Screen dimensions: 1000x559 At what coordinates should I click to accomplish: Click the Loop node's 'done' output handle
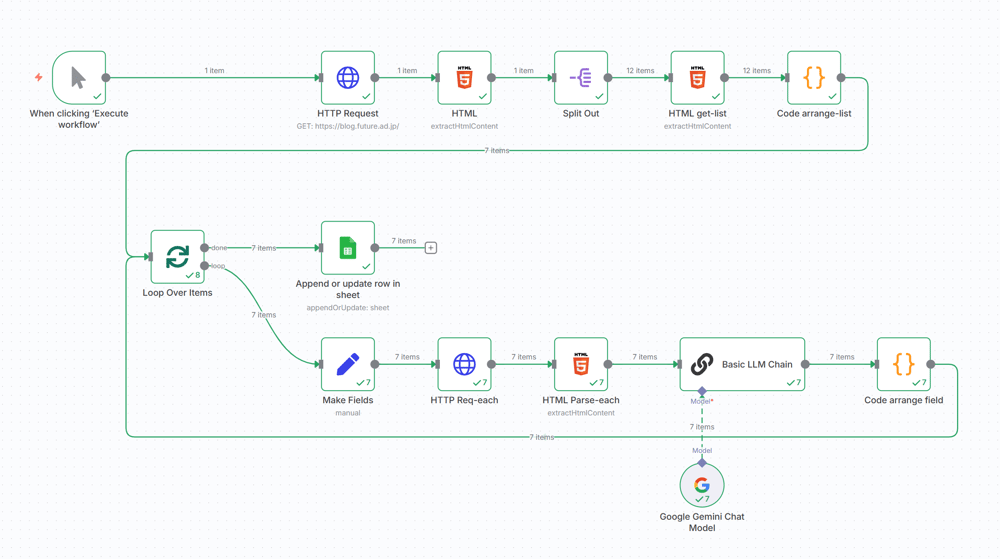pos(205,248)
